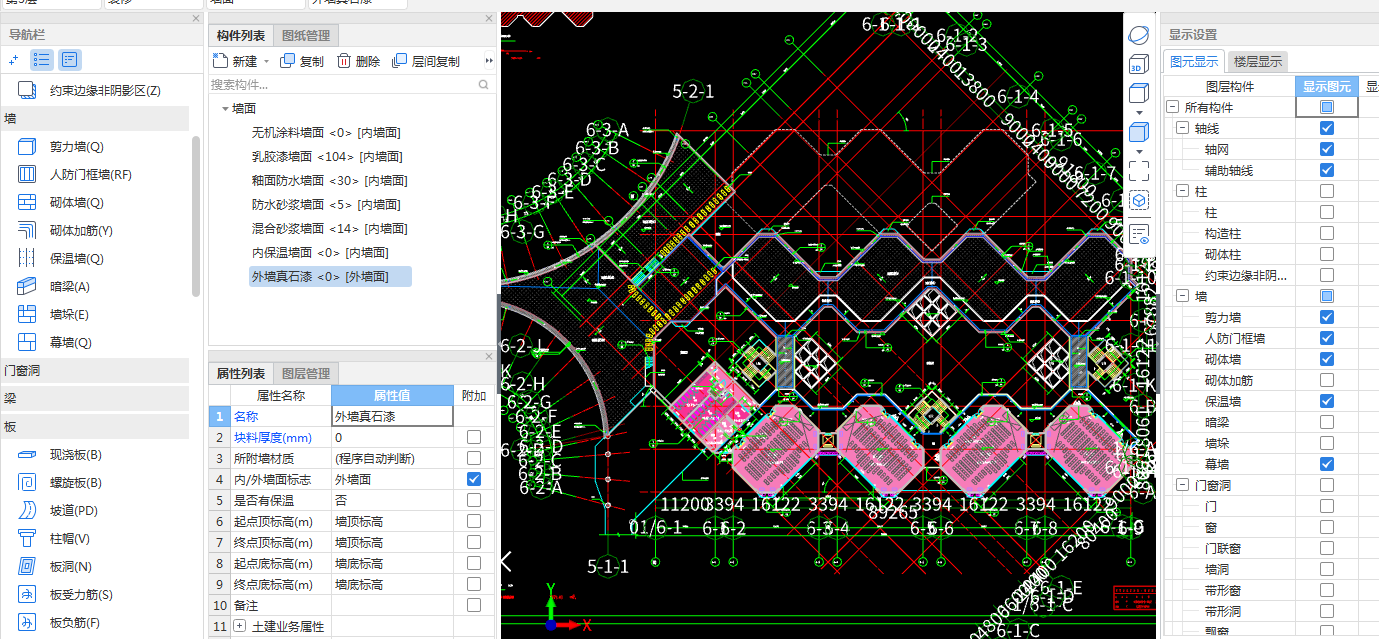The image size is (1379, 639).
Task: Uncheck the 轴网 display checkbox
Action: pyautogui.click(x=1327, y=149)
